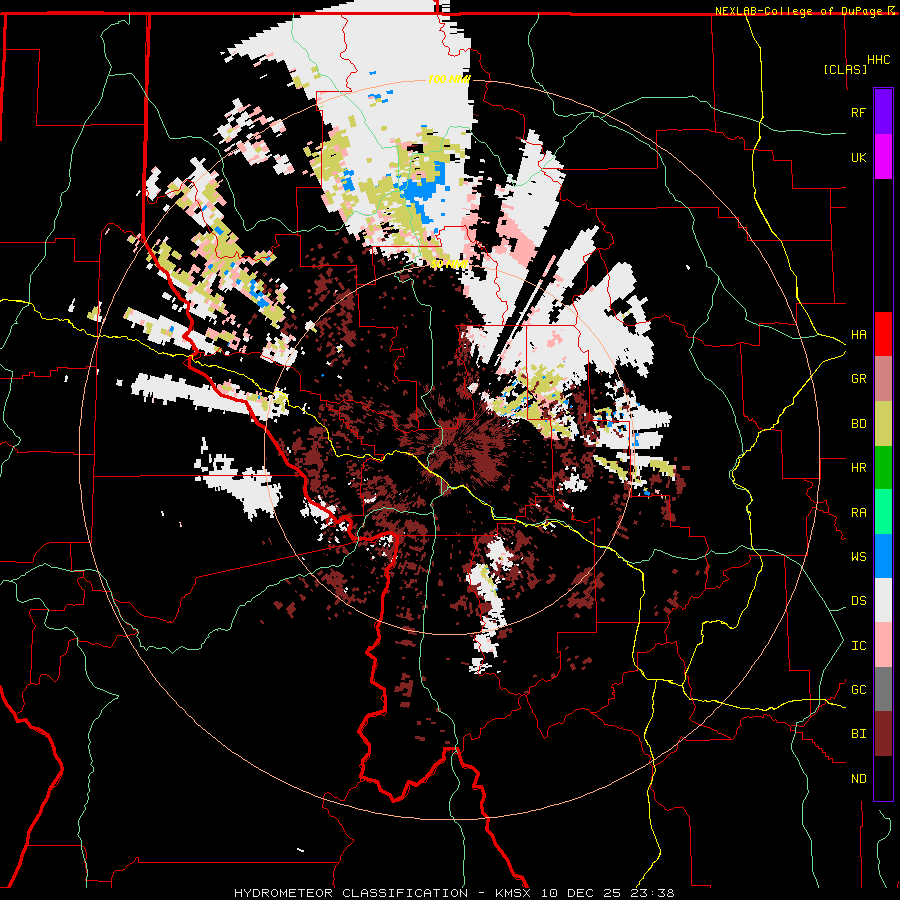Select the dusty pink GR legend swatch
This screenshot has height=900, width=900.
pos(883,379)
